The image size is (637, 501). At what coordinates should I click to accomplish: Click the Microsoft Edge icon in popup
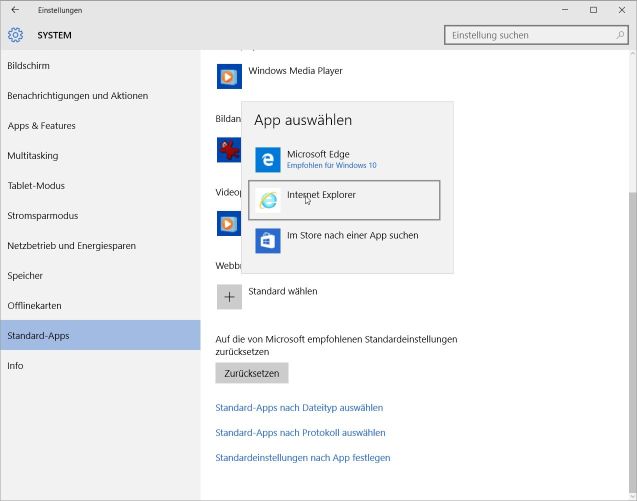tap(268, 160)
